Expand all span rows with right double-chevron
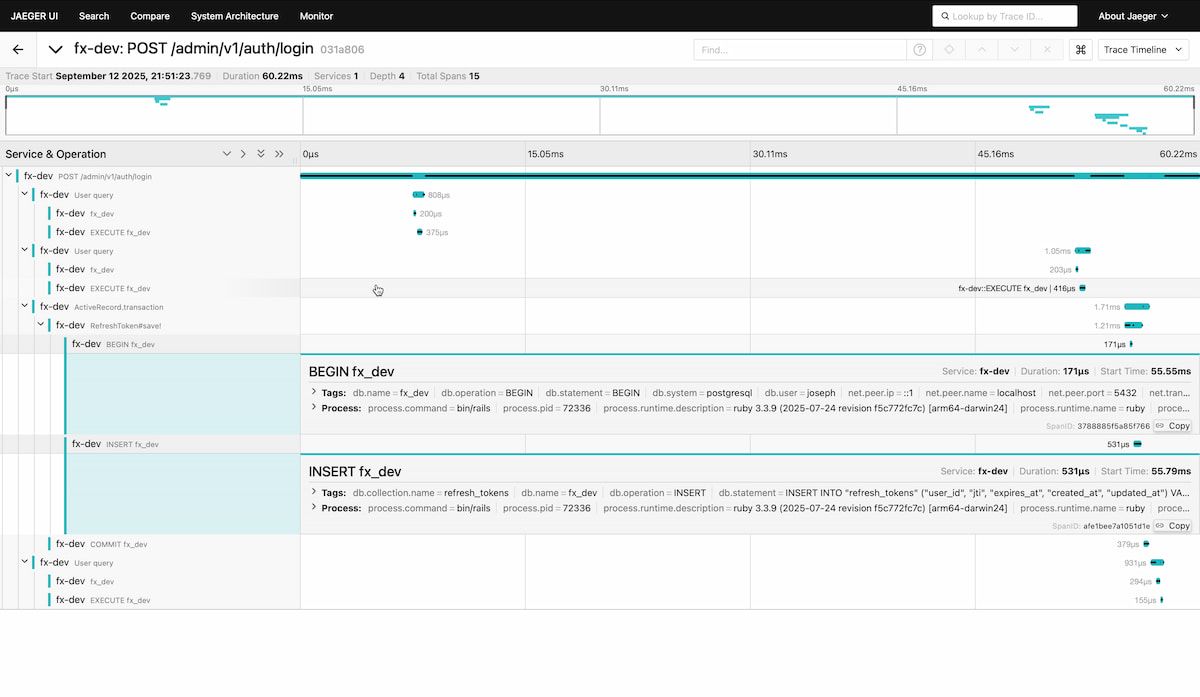The image size is (1200, 697). point(279,153)
